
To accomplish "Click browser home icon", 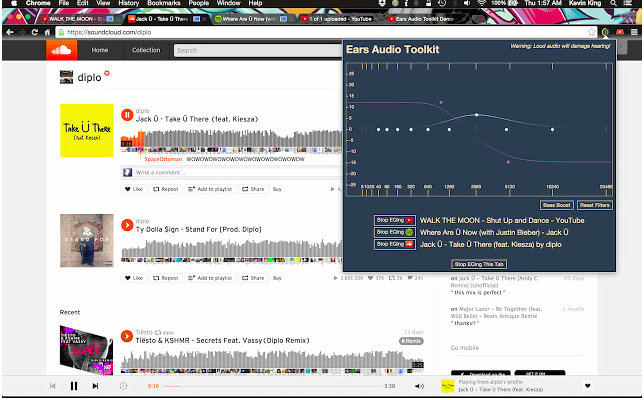I will [47, 32].
